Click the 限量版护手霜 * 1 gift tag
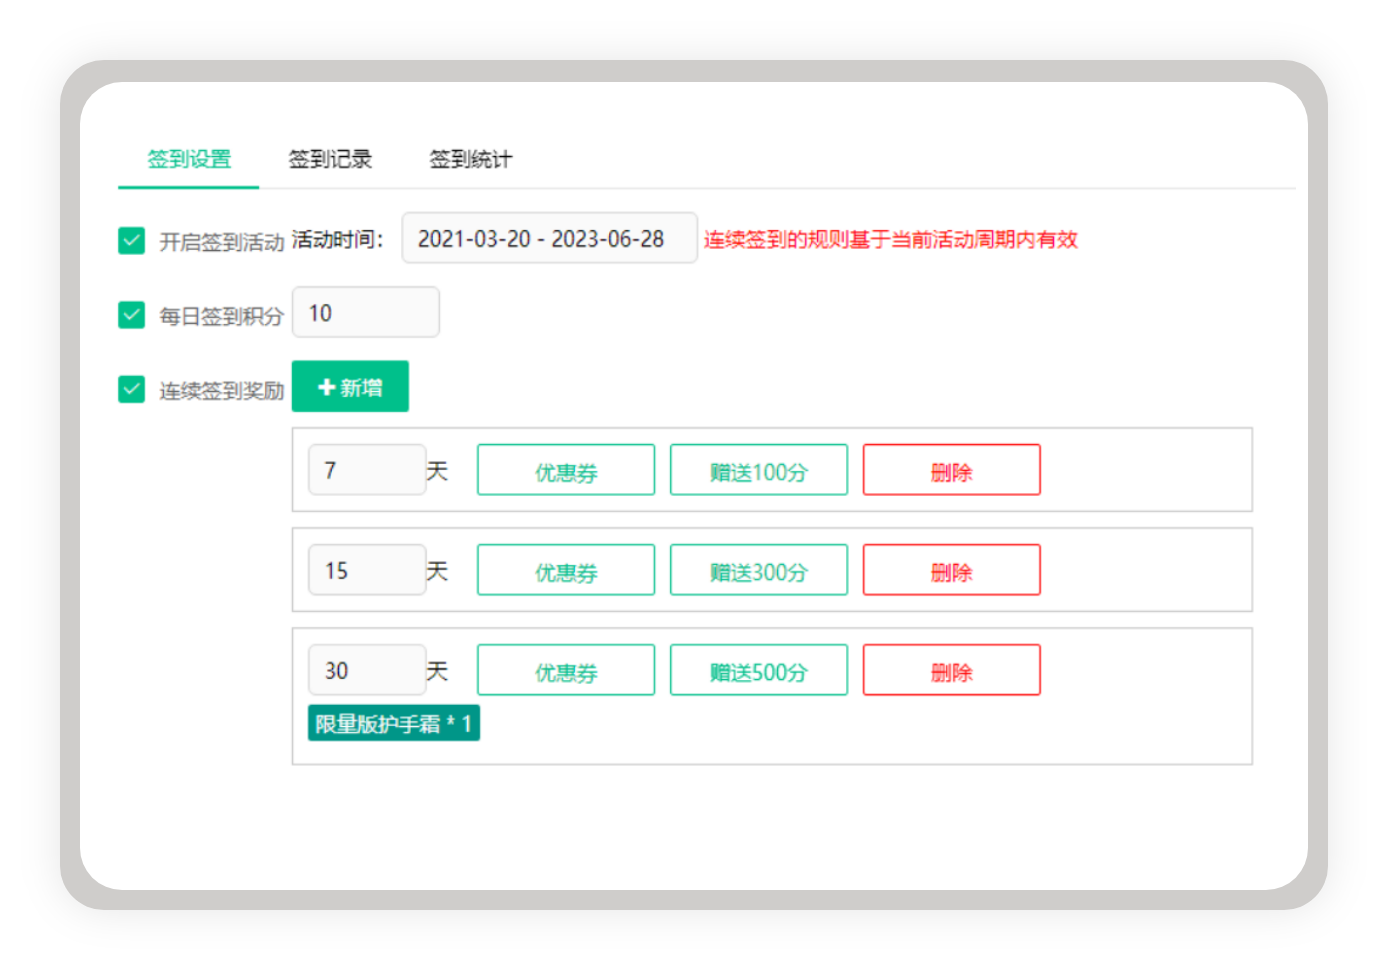This screenshot has height=970, width=1388. pyautogui.click(x=393, y=722)
